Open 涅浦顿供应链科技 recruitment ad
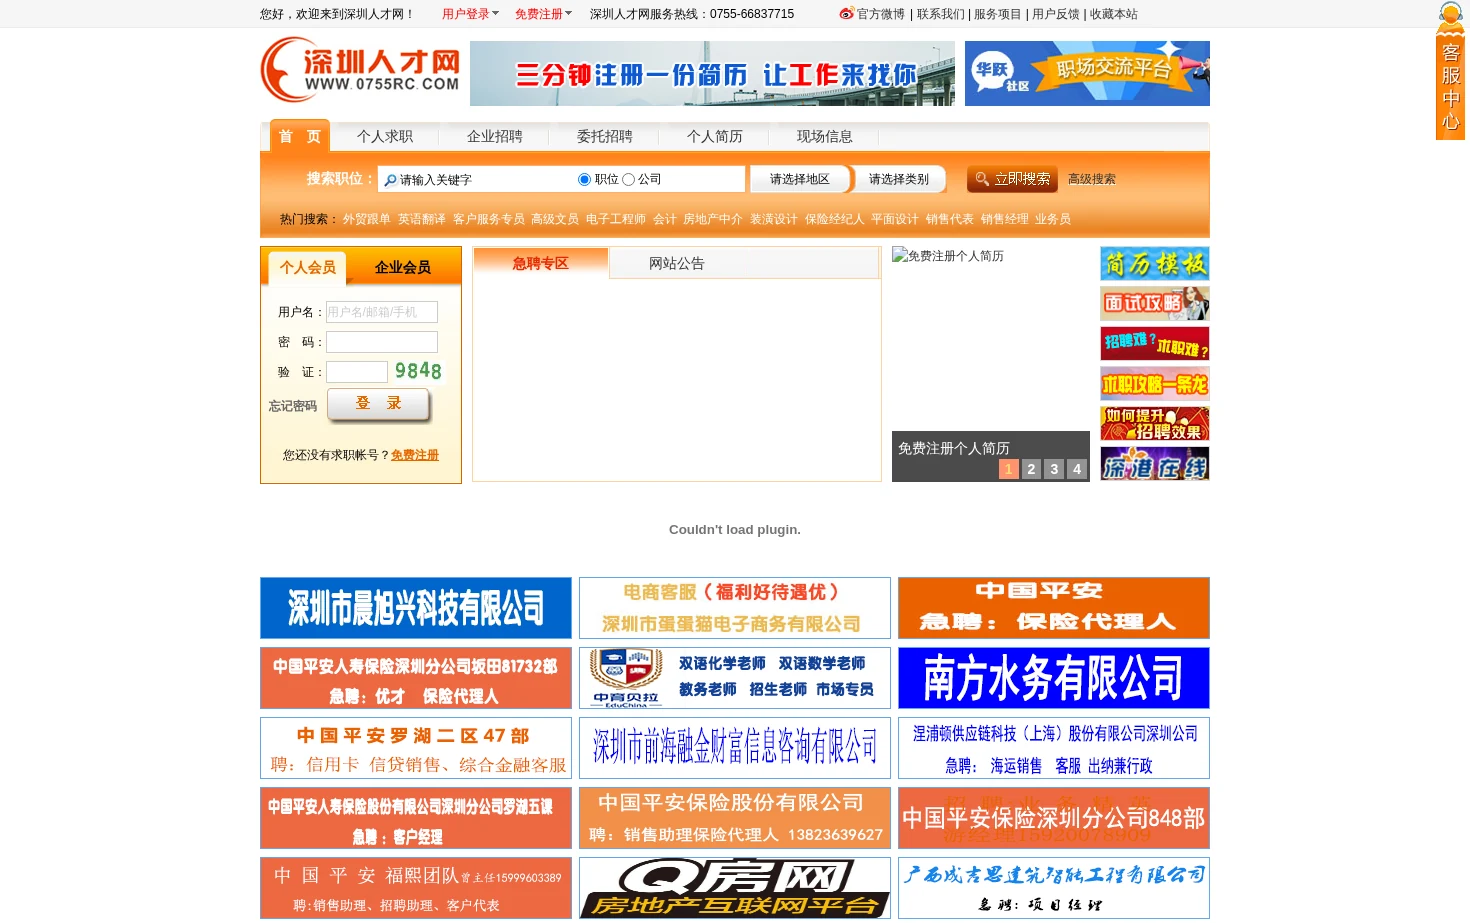The width and height of the screenshot is (1470, 923). [x=1054, y=748]
